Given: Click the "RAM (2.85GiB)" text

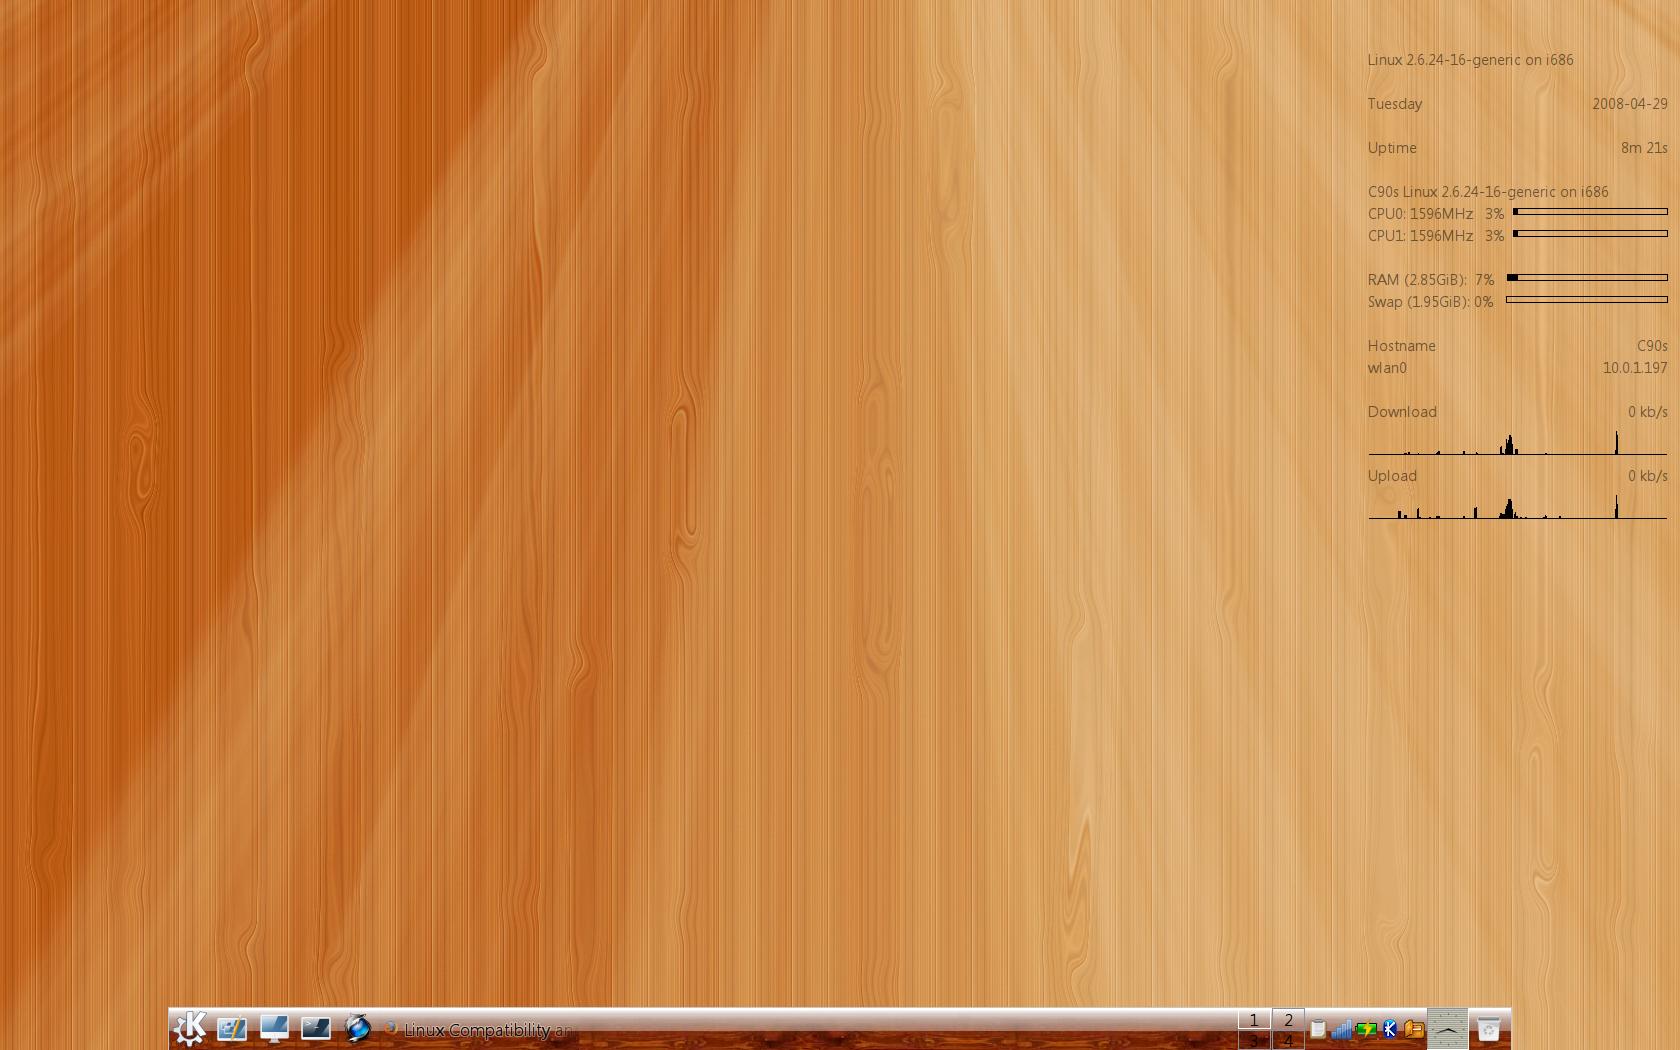Looking at the screenshot, I should pyautogui.click(x=1417, y=280).
